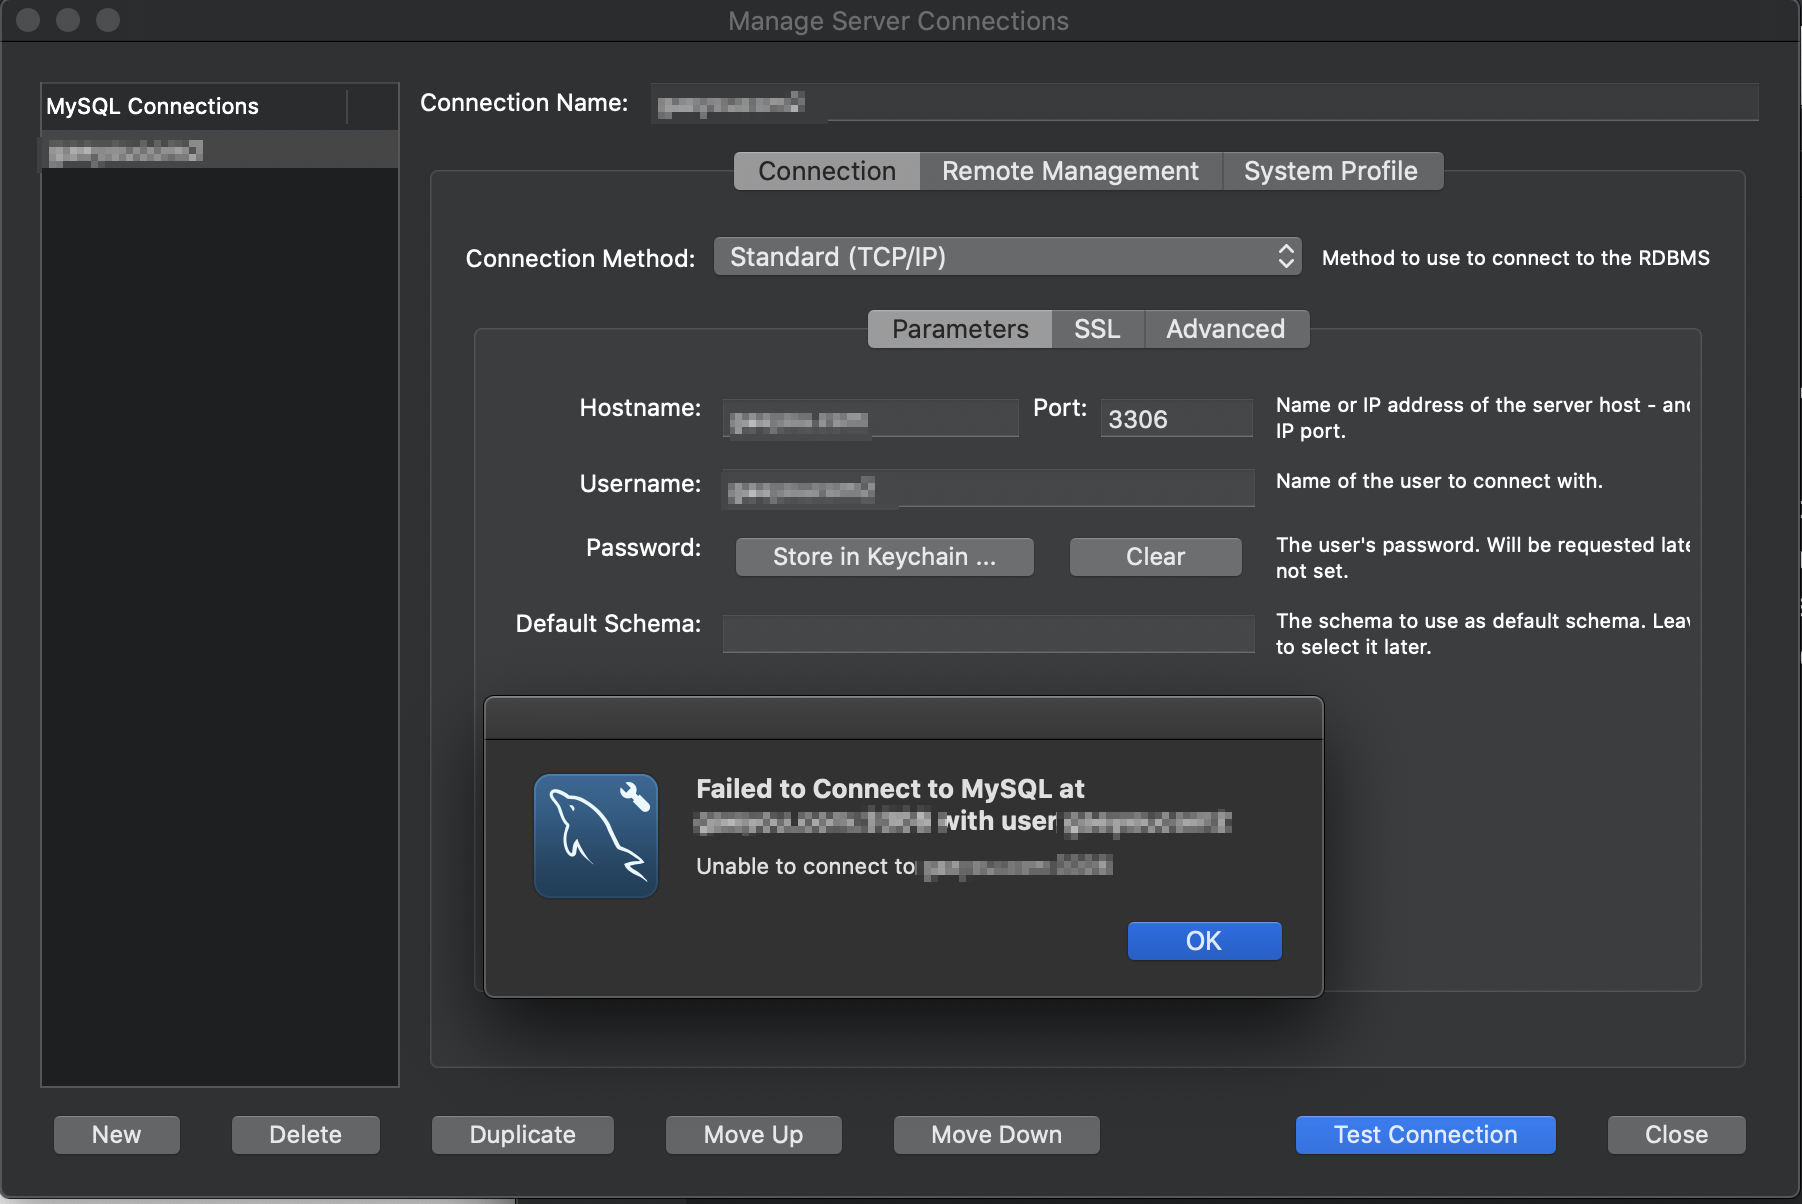Clear the stored password
Viewport: 1802px width, 1204px height.
(x=1156, y=557)
